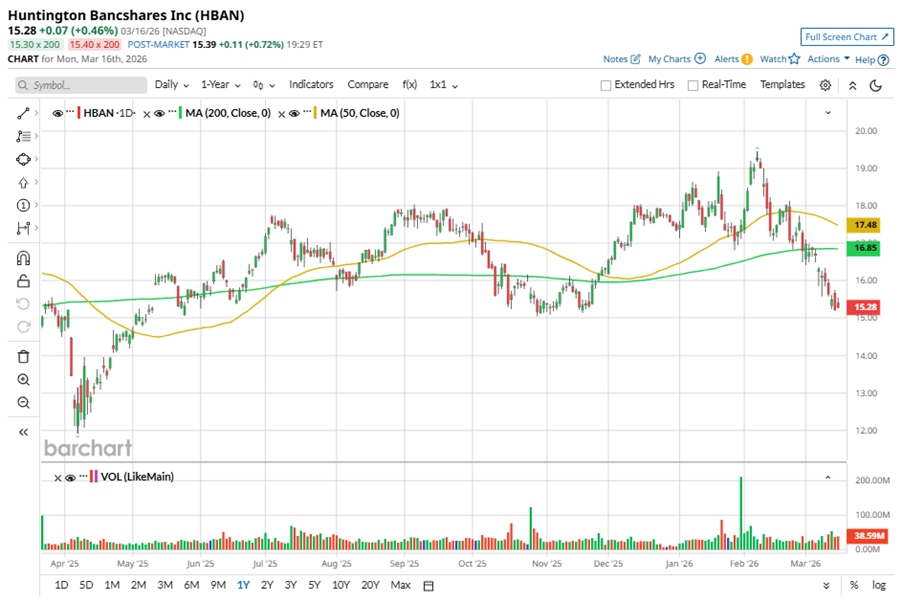Select the numbered label tool

(23, 205)
